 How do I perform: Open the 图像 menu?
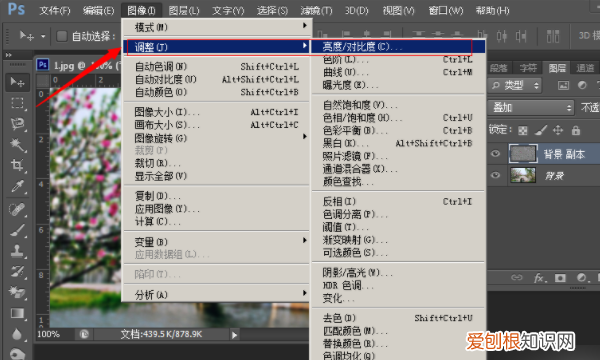coord(141,10)
